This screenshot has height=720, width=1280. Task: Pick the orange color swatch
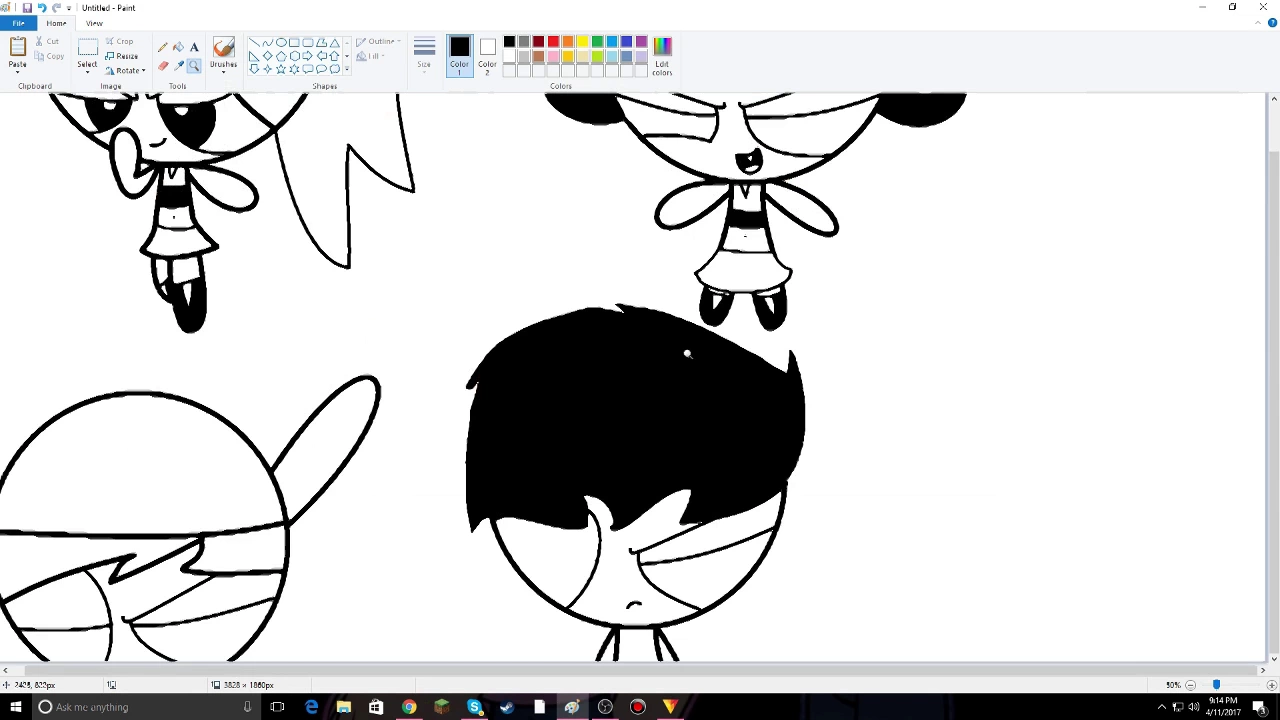[x=568, y=41]
